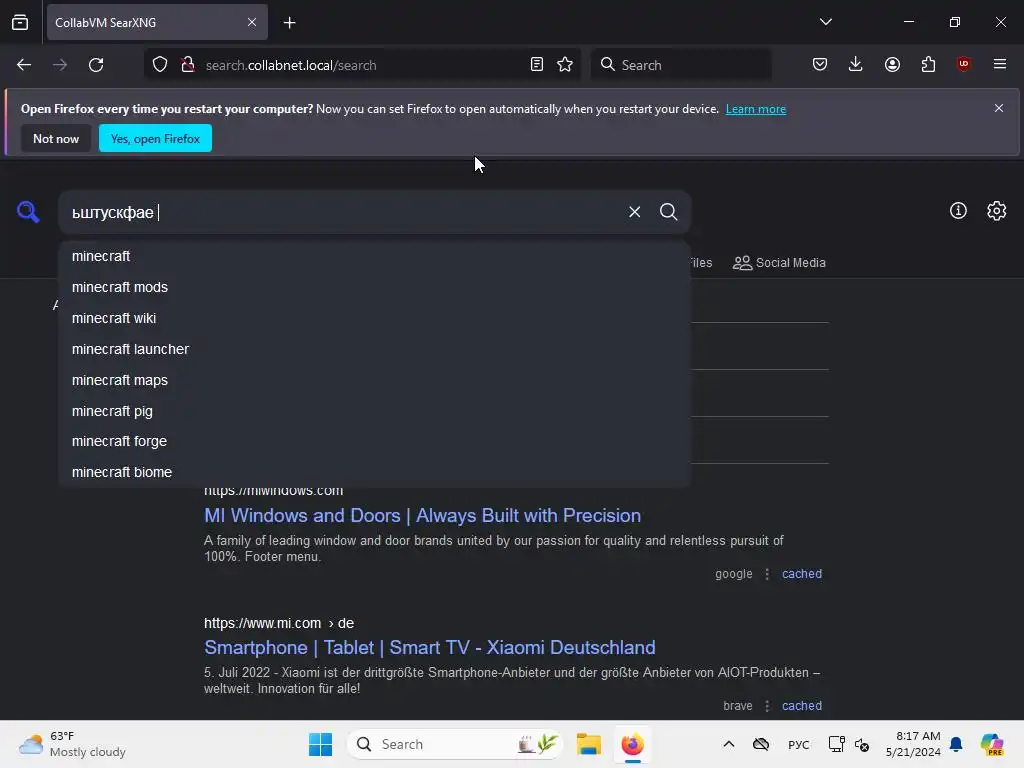Screen dimensions: 1024x768
Task: Dismiss the Firefox notification bar
Action: 999,108
